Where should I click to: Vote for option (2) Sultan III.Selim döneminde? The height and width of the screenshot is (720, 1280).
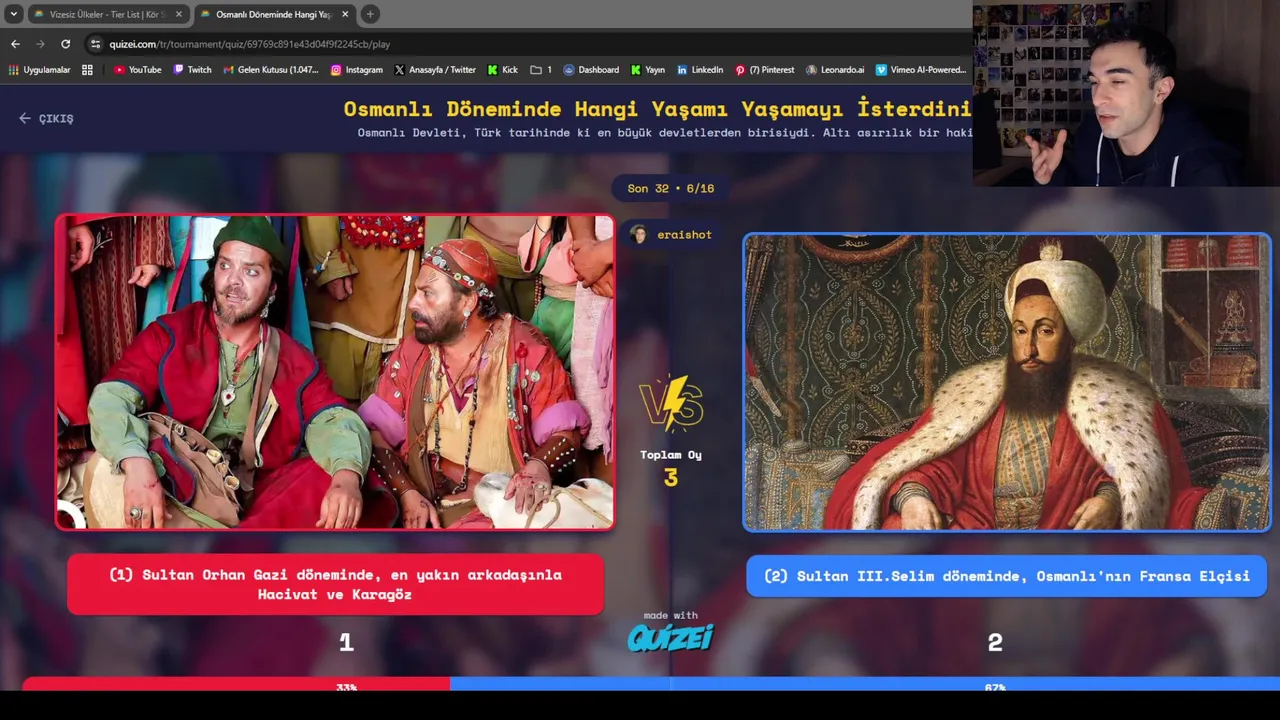point(1006,576)
